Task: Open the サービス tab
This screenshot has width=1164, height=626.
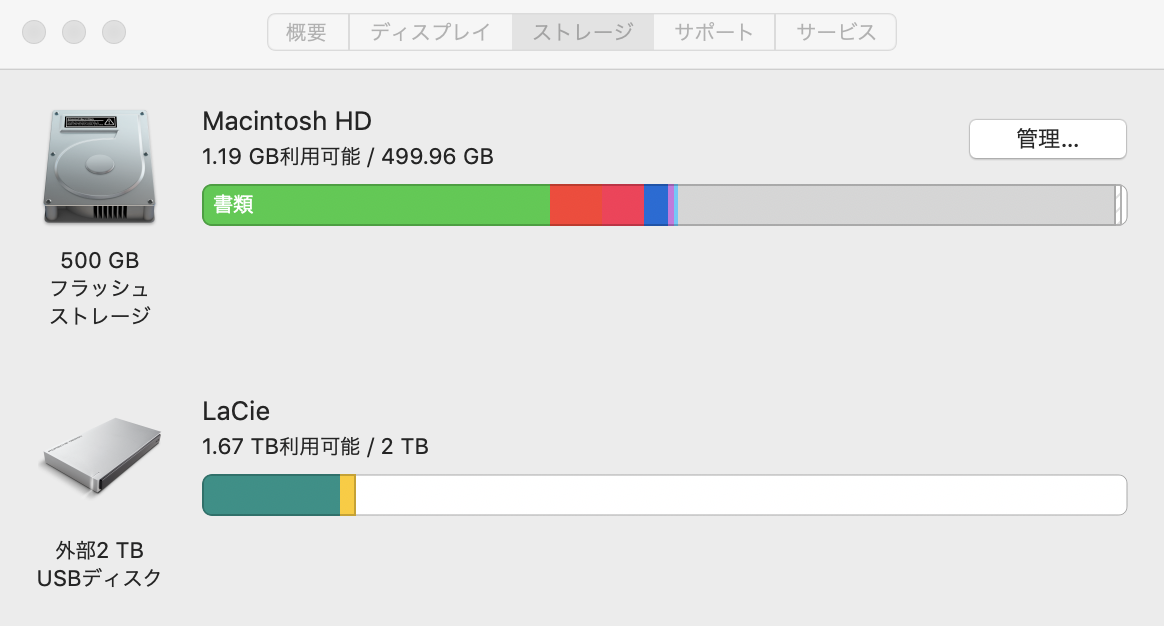Action: click(x=835, y=32)
